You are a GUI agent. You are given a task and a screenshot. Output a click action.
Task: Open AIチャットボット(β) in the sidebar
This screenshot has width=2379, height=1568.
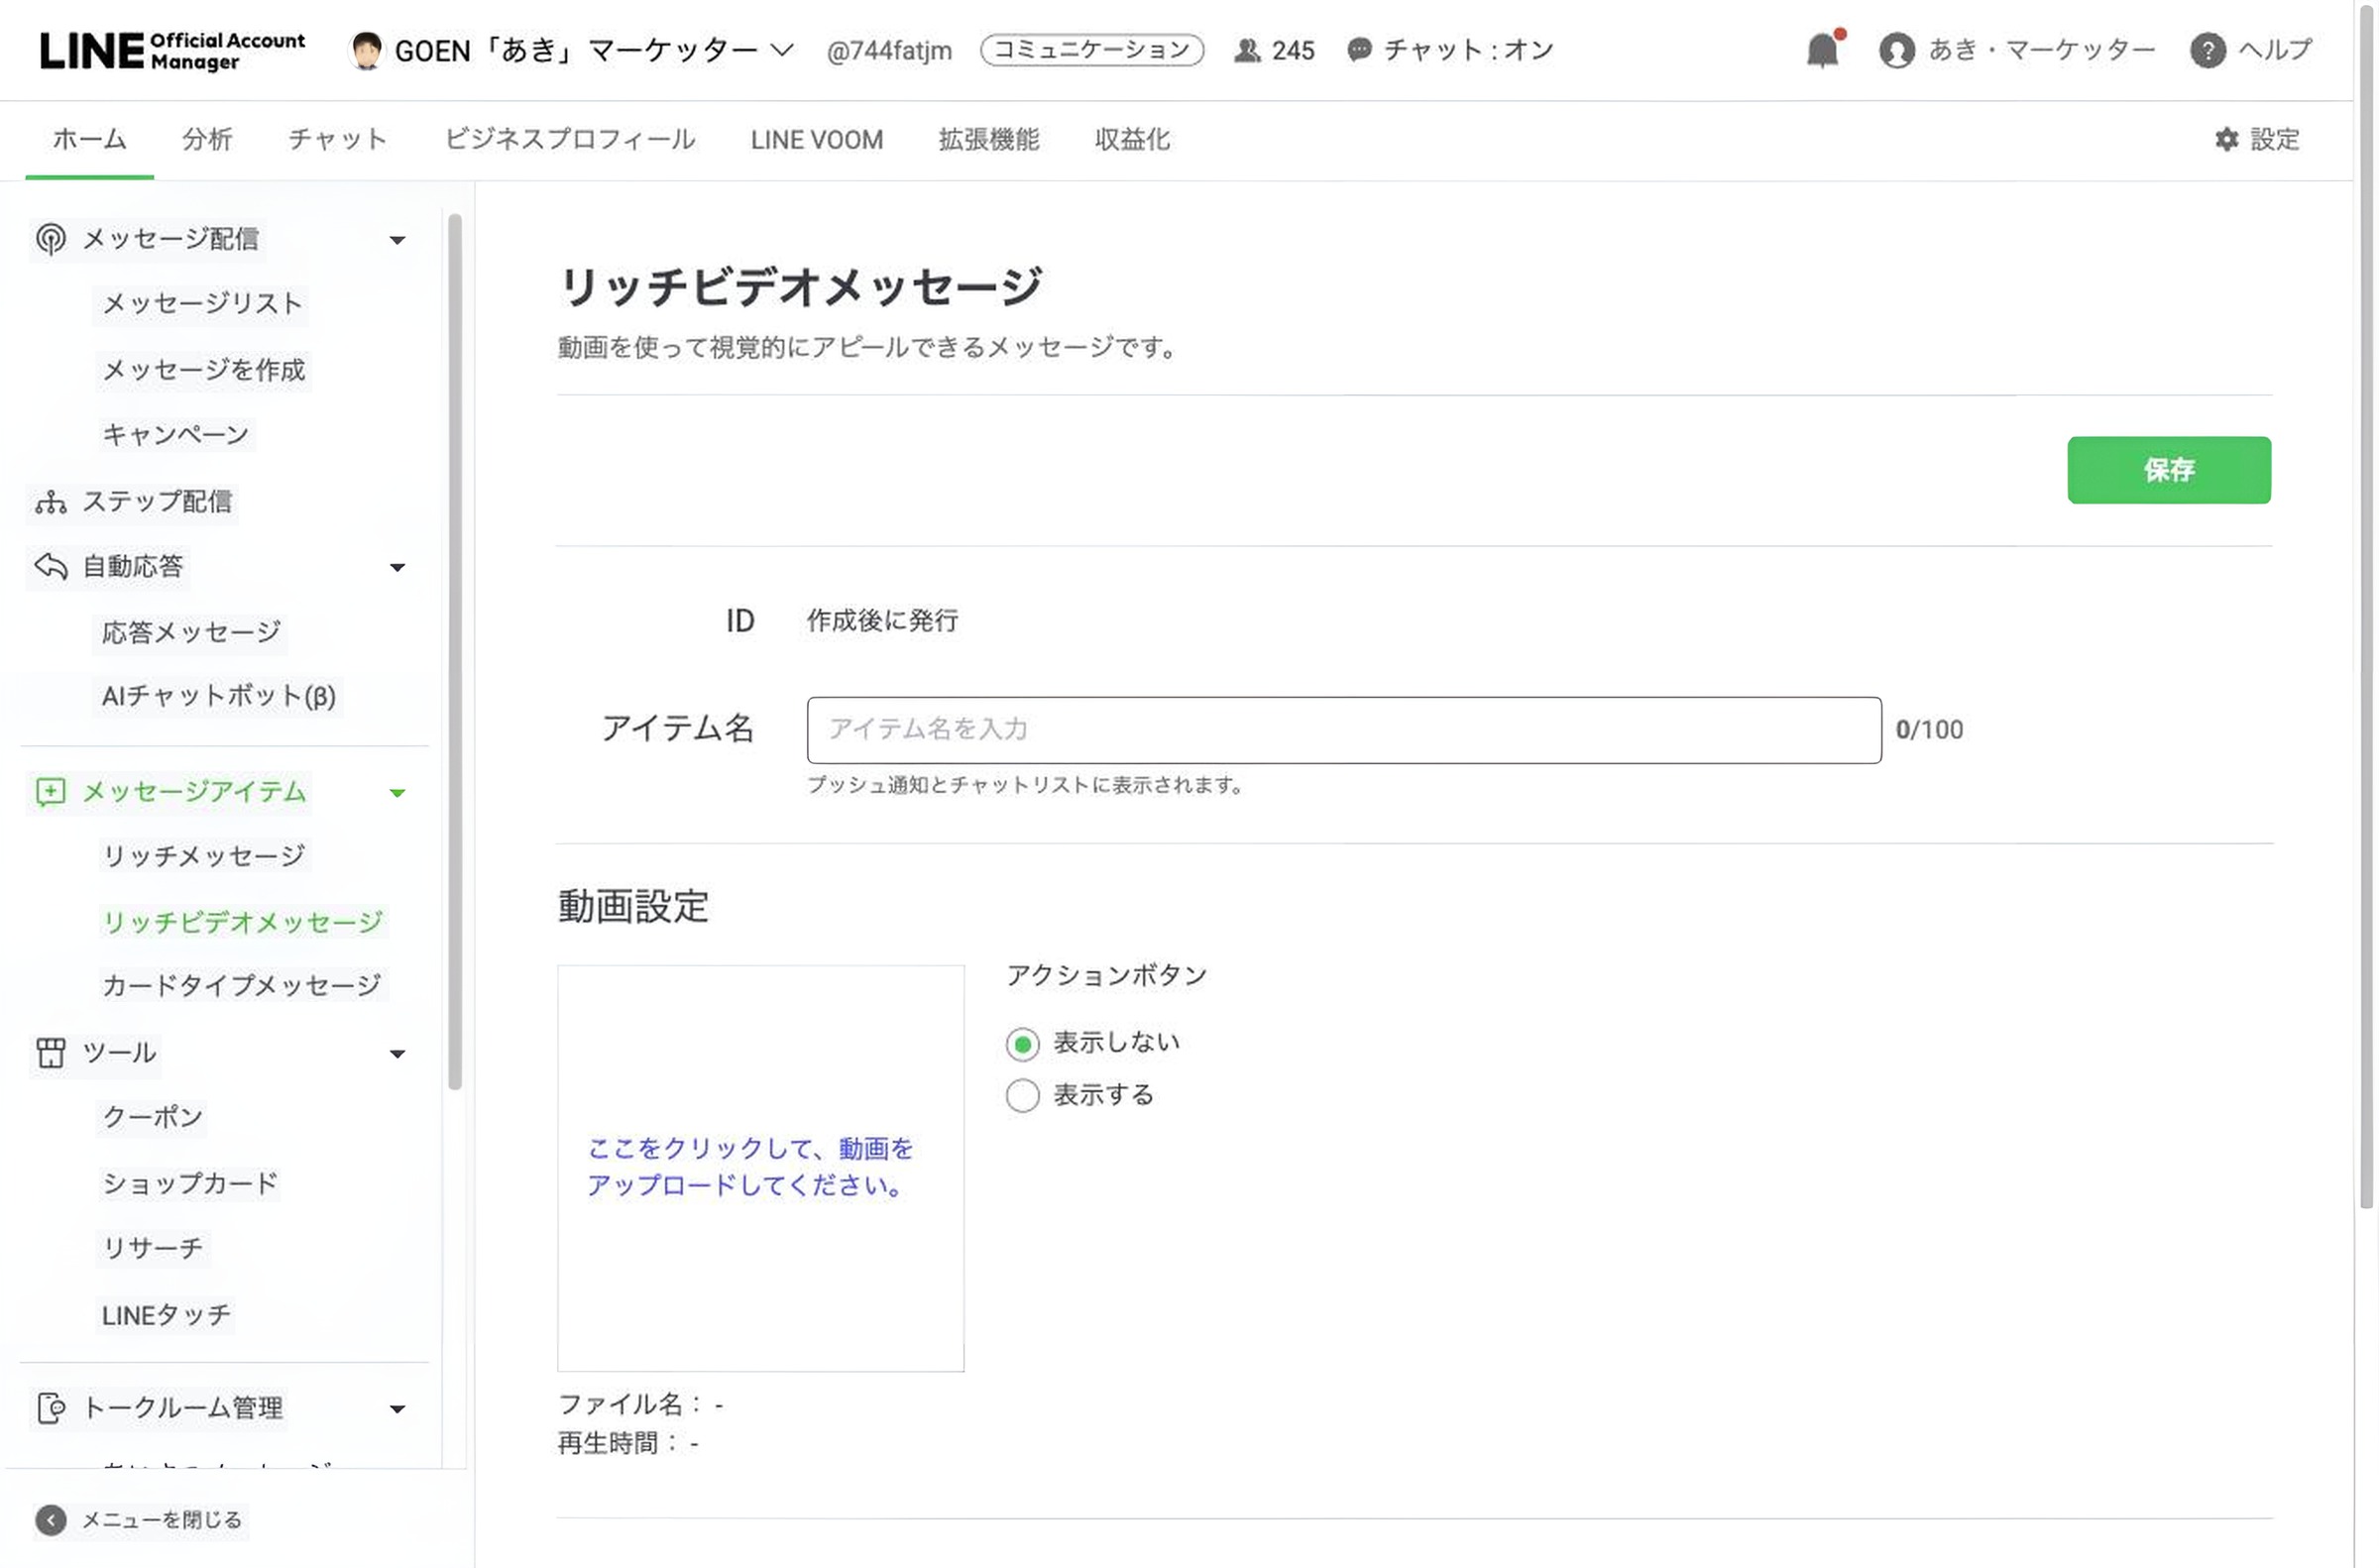click(x=219, y=696)
